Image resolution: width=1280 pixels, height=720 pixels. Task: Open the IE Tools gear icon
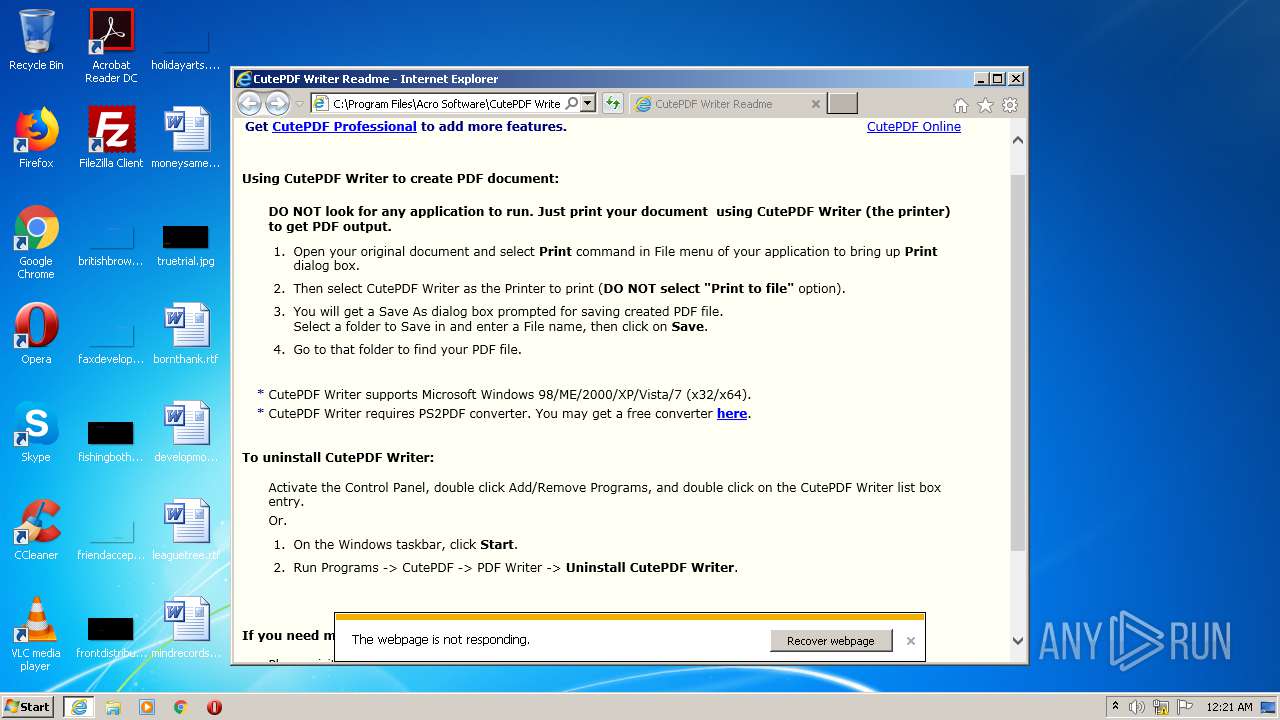1010,105
